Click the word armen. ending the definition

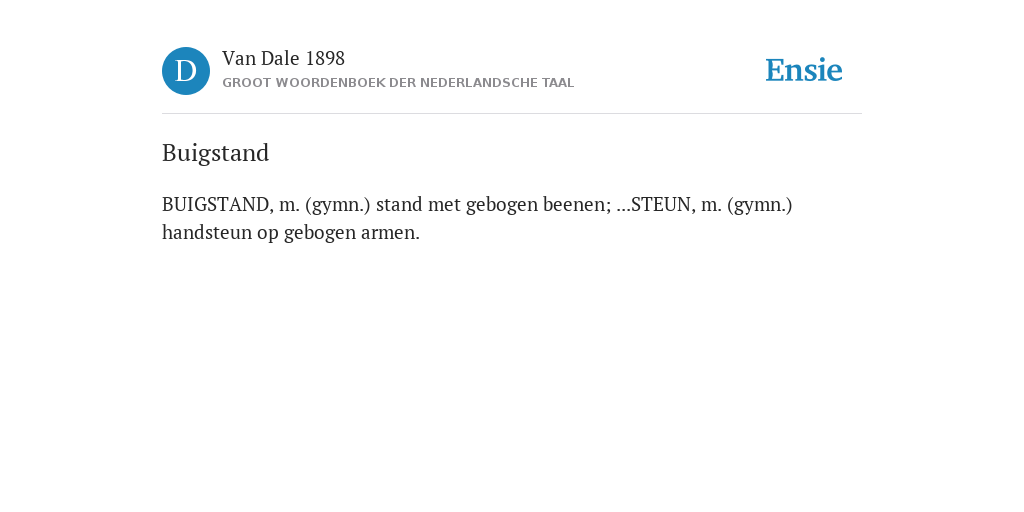click(391, 233)
